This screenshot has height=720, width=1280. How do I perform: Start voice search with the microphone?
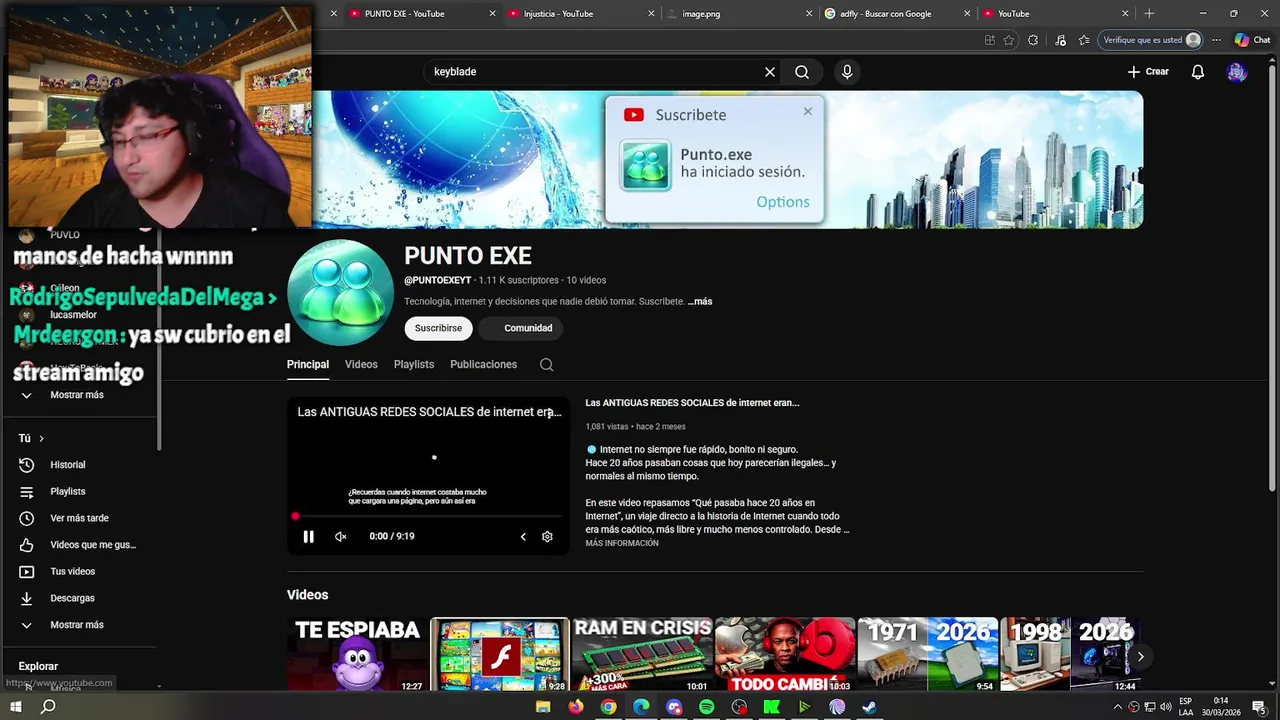point(847,72)
